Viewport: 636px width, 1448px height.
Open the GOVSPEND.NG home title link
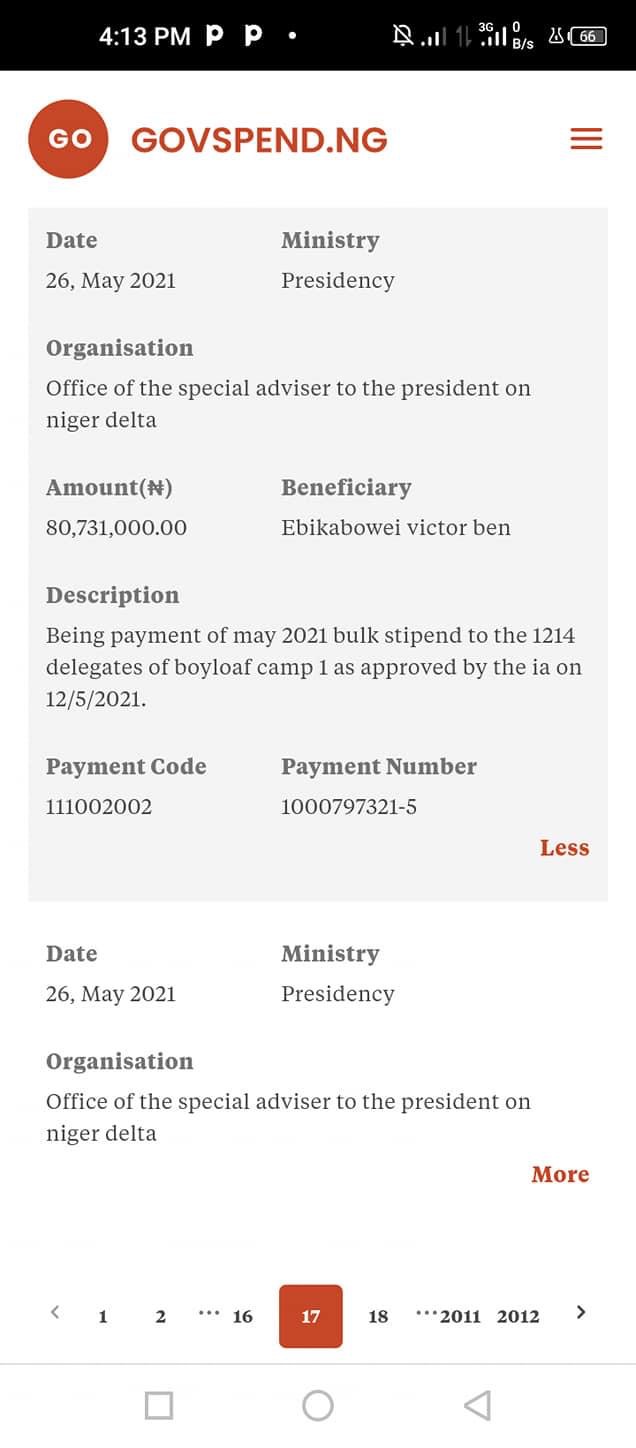point(259,140)
